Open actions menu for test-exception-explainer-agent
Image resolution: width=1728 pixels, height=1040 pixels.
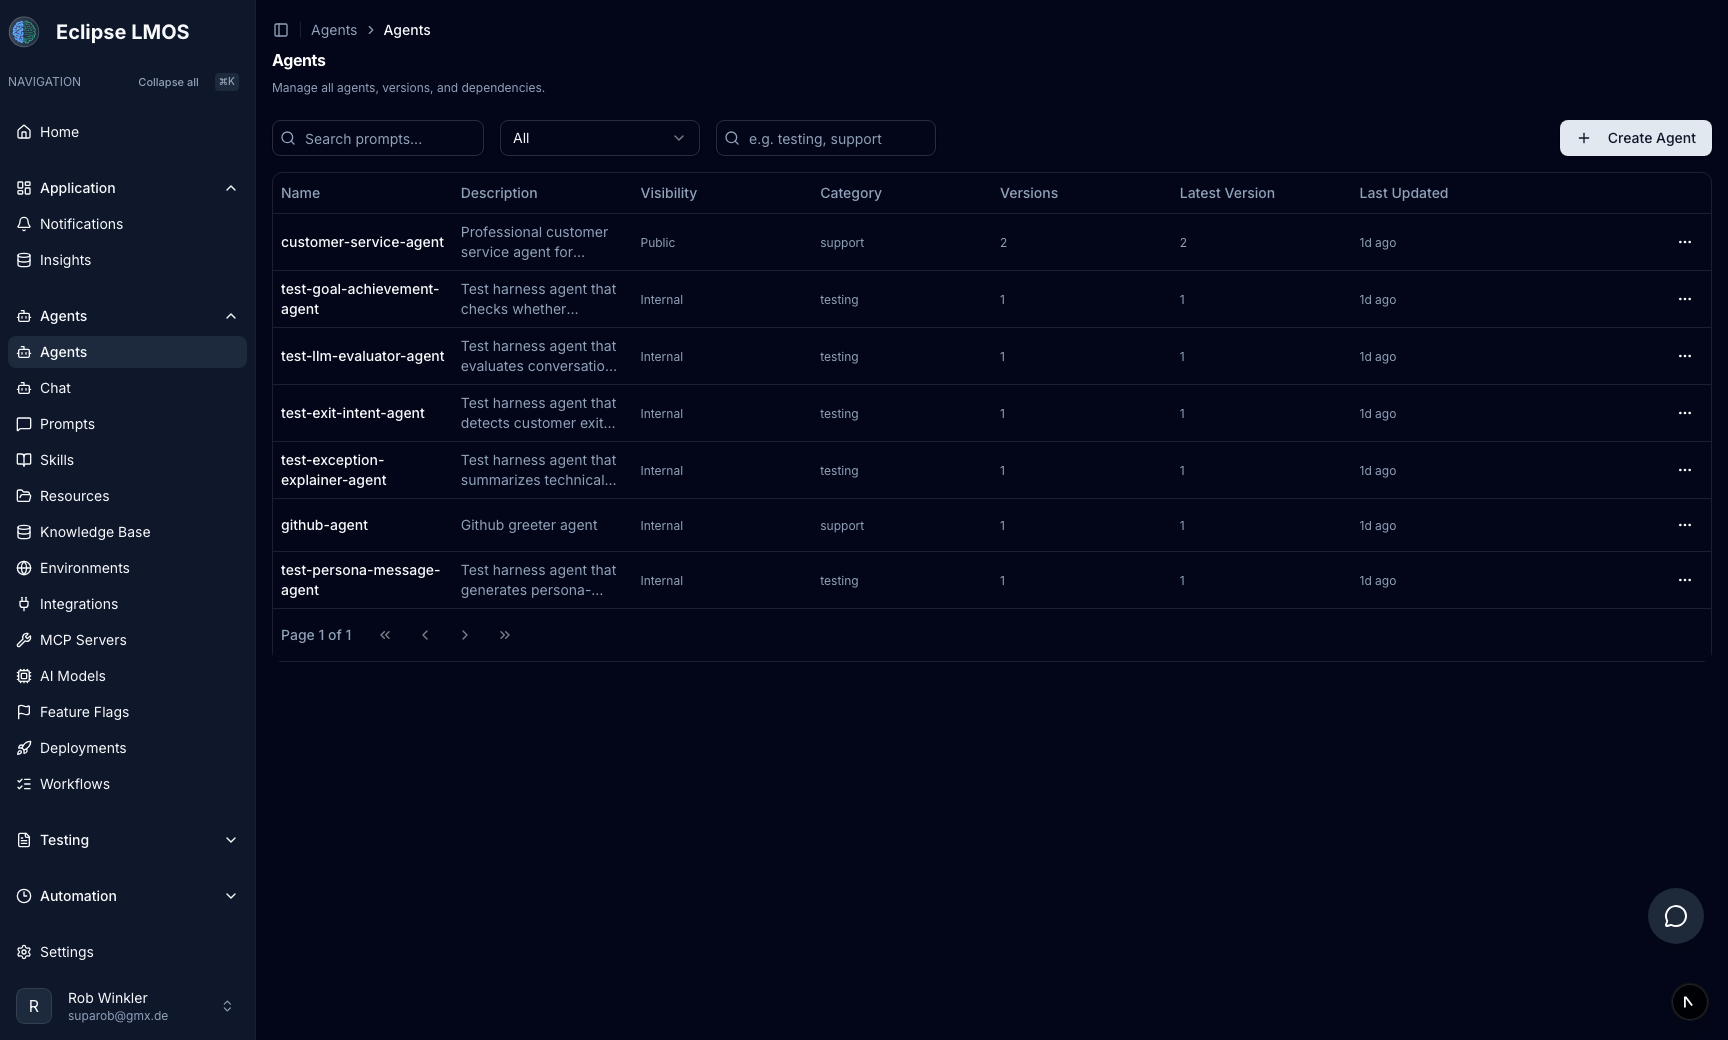coord(1685,470)
